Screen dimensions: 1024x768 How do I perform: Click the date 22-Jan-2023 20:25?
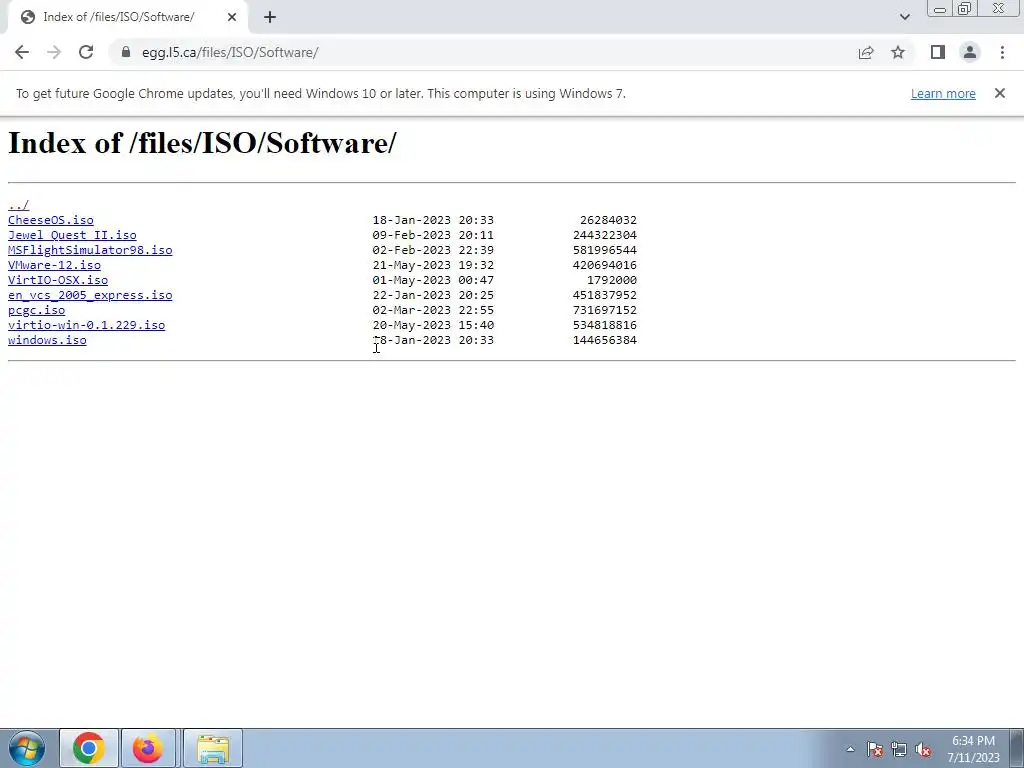pyautogui.click(x=433, y=295)
